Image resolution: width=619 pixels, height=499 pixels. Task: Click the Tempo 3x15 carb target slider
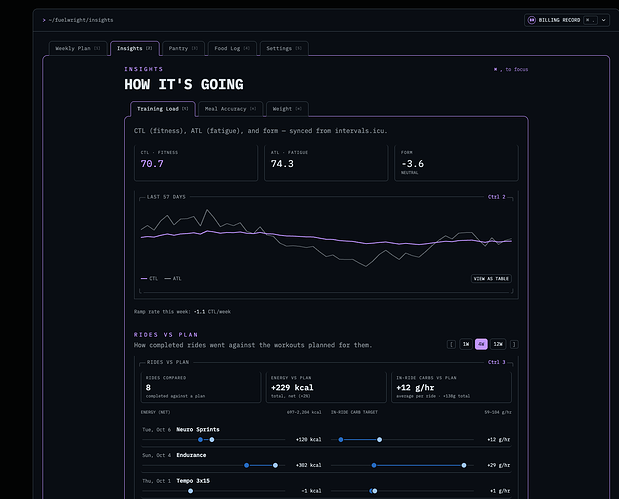pyautogui.click(x=402, y=491)
